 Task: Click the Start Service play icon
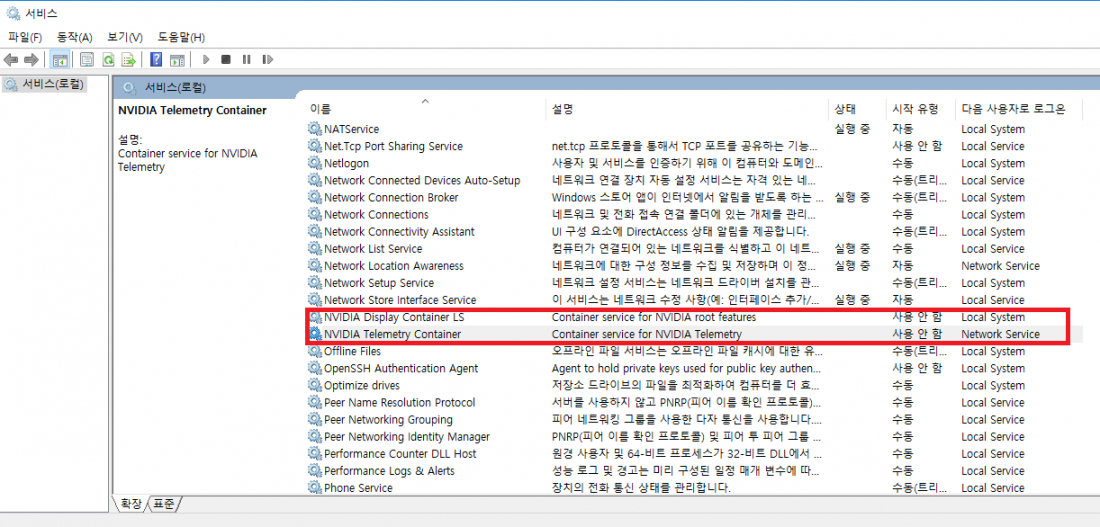[206, 60]
